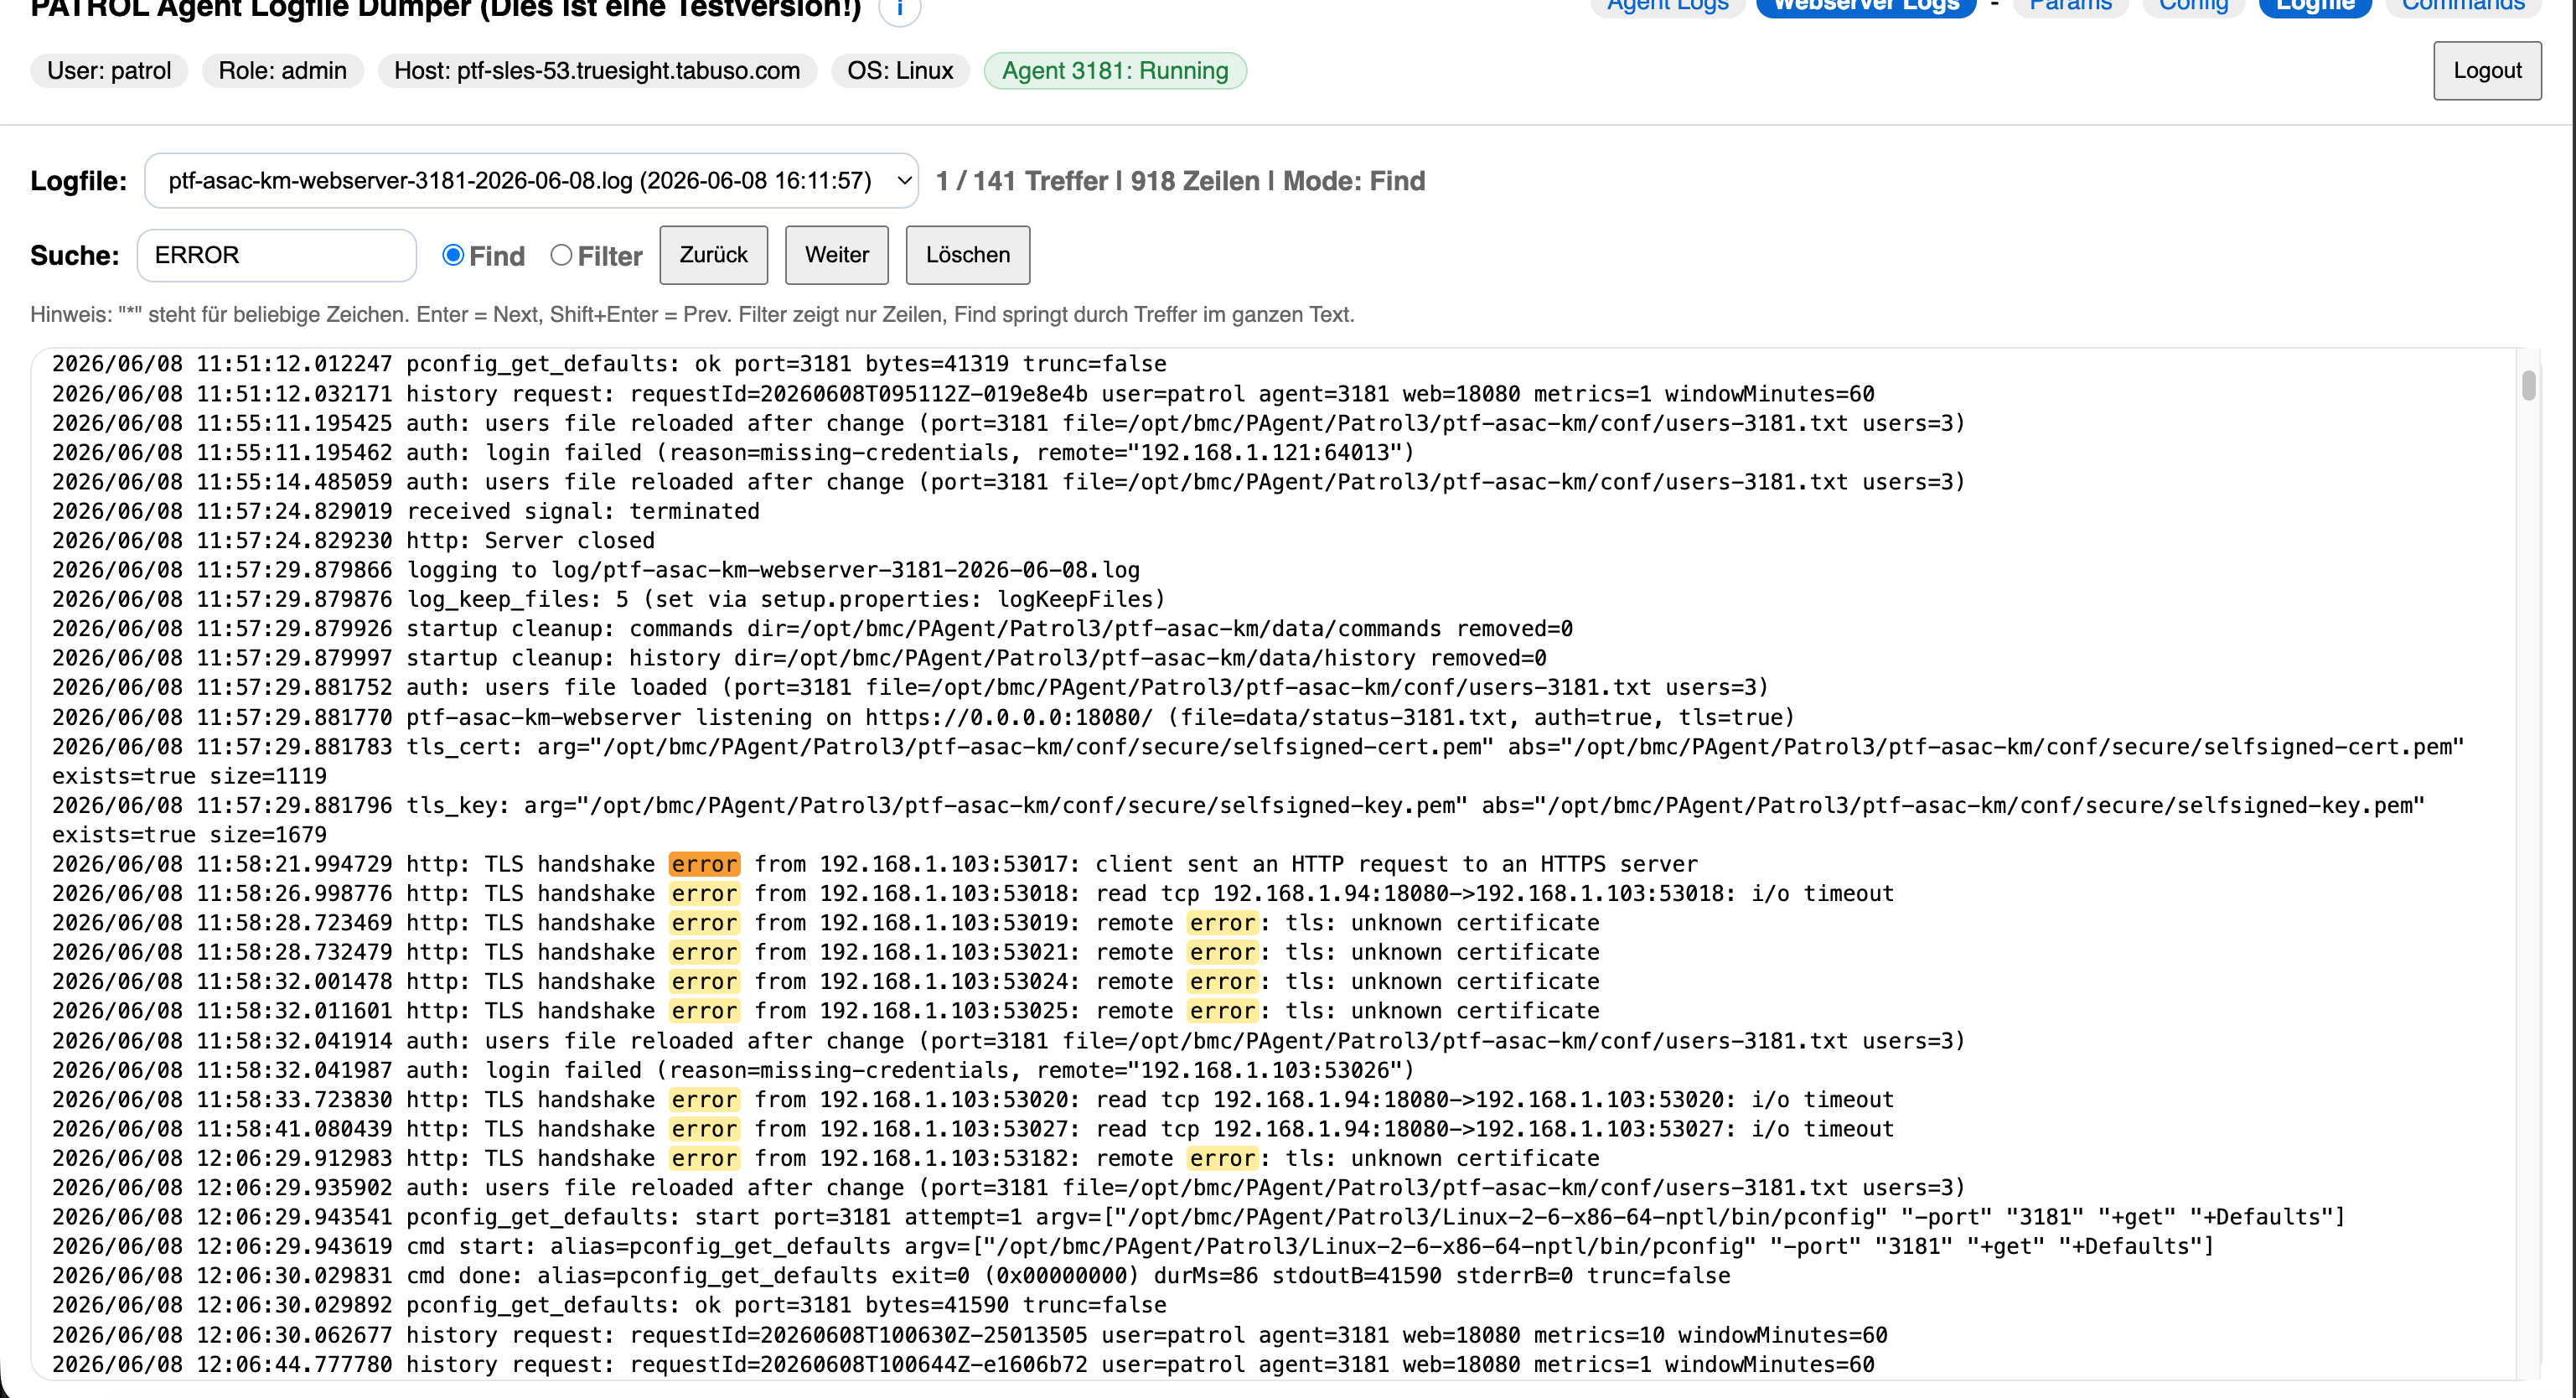Image resolution: width=2576 pixels, height=1398 pixels.
Task: Click the 'Role: admin' badge
Action: 283,71
